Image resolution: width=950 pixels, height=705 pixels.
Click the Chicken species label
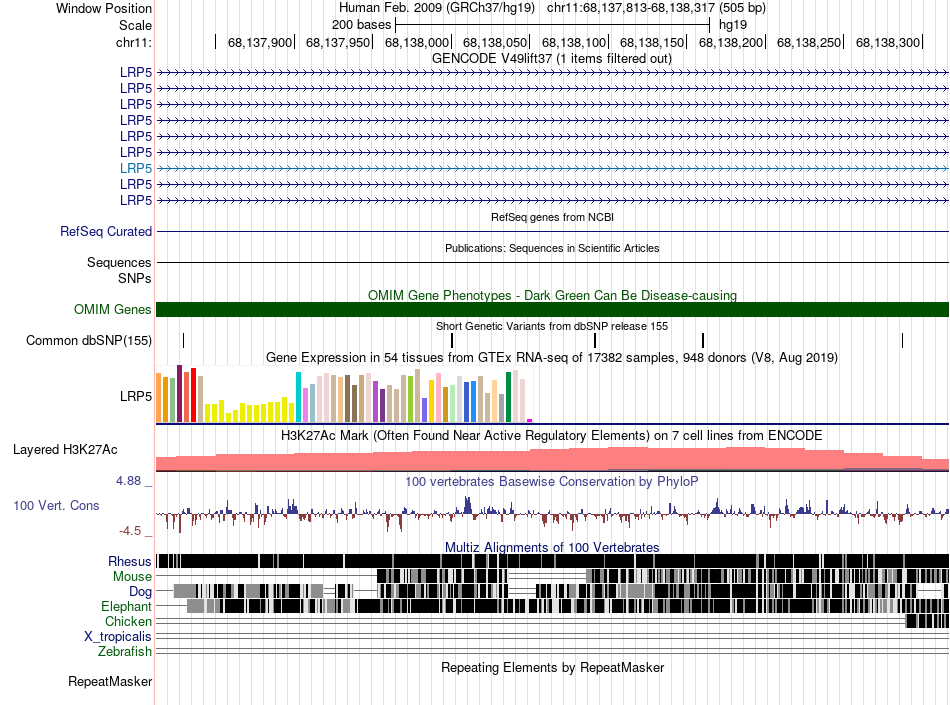click(128, 621)
